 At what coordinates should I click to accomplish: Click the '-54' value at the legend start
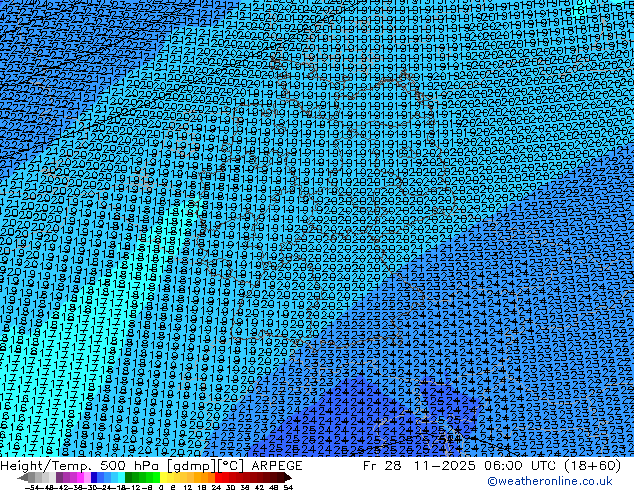pos(32,487)
